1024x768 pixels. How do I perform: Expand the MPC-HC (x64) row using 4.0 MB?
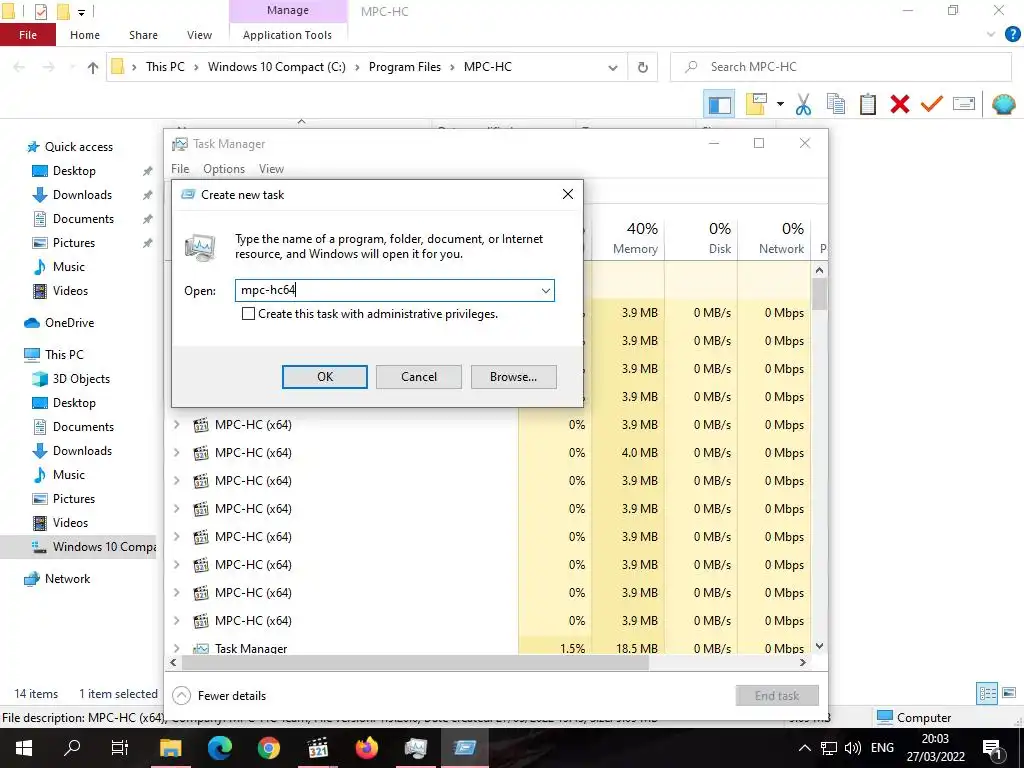coord(176,453)
